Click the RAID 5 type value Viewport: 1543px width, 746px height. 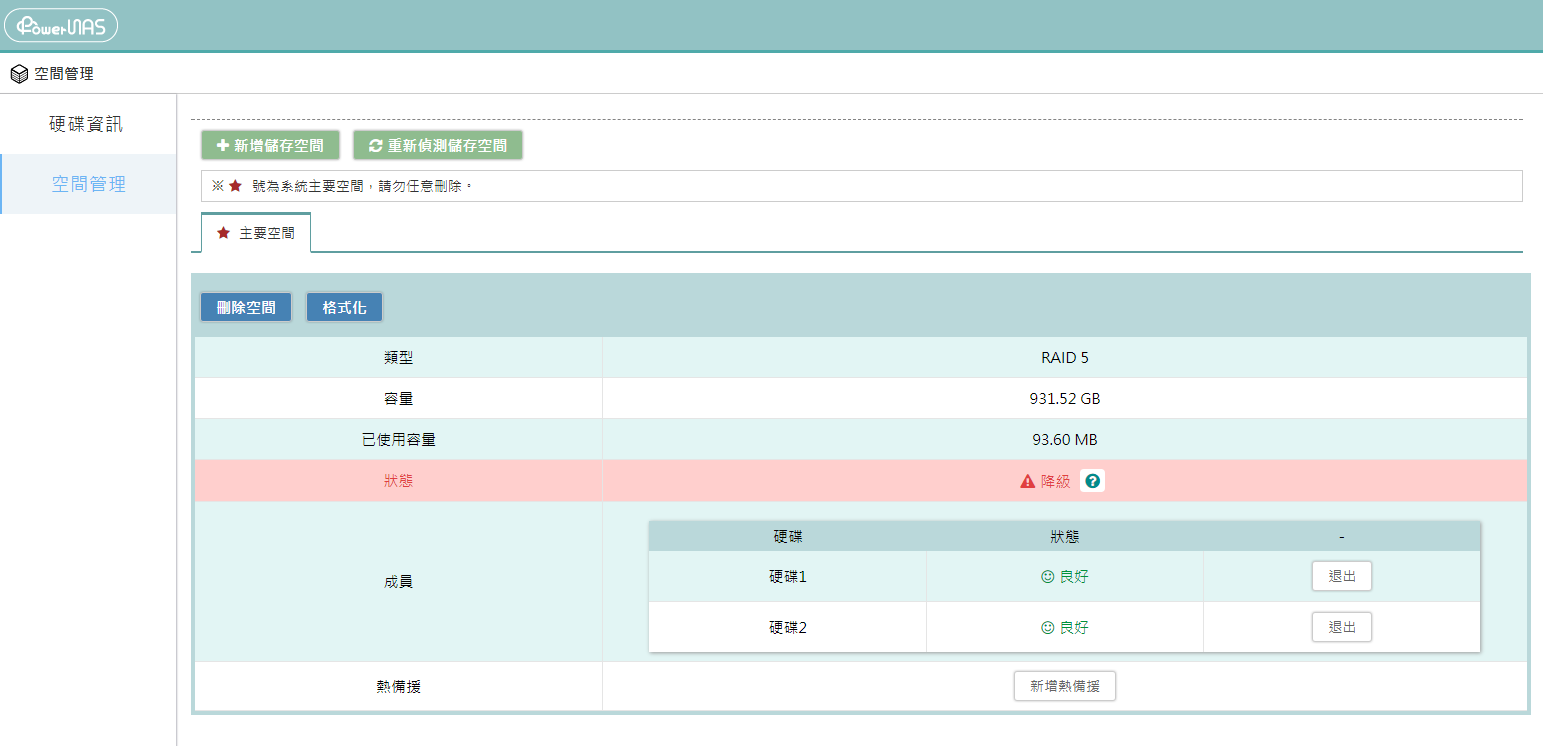click(x=1065, y=357)
